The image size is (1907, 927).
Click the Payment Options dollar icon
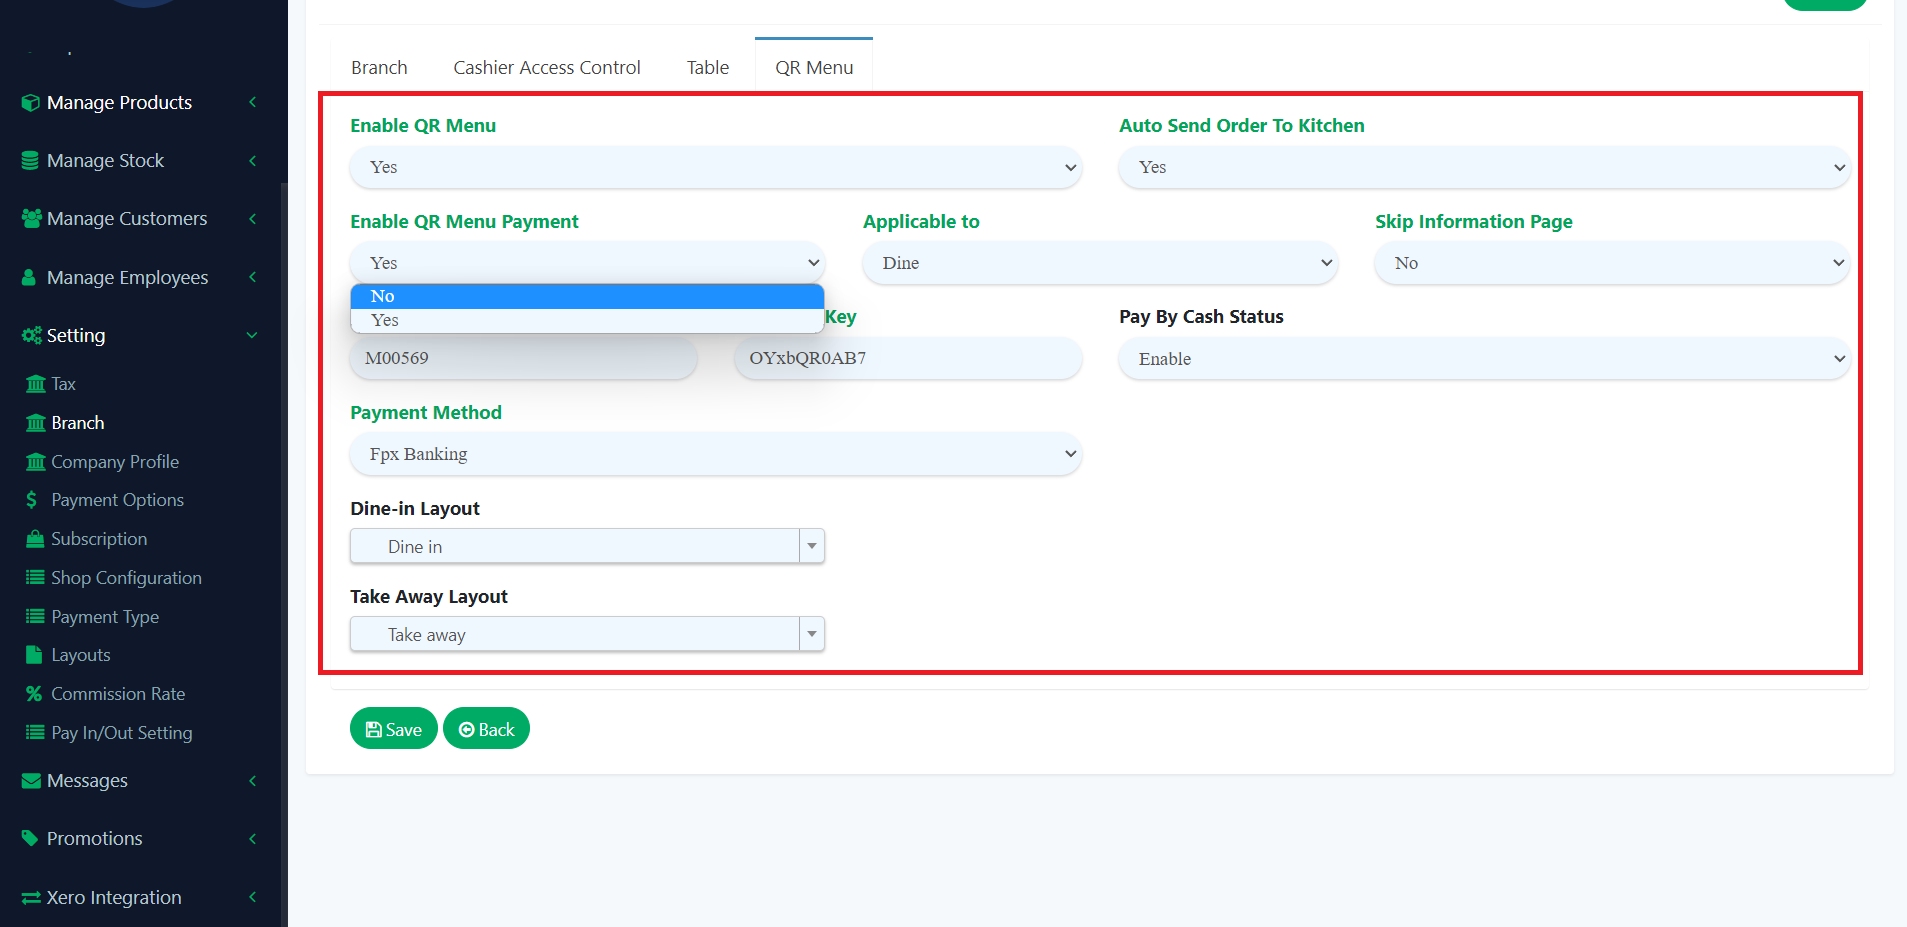click(x=32, y=499)
